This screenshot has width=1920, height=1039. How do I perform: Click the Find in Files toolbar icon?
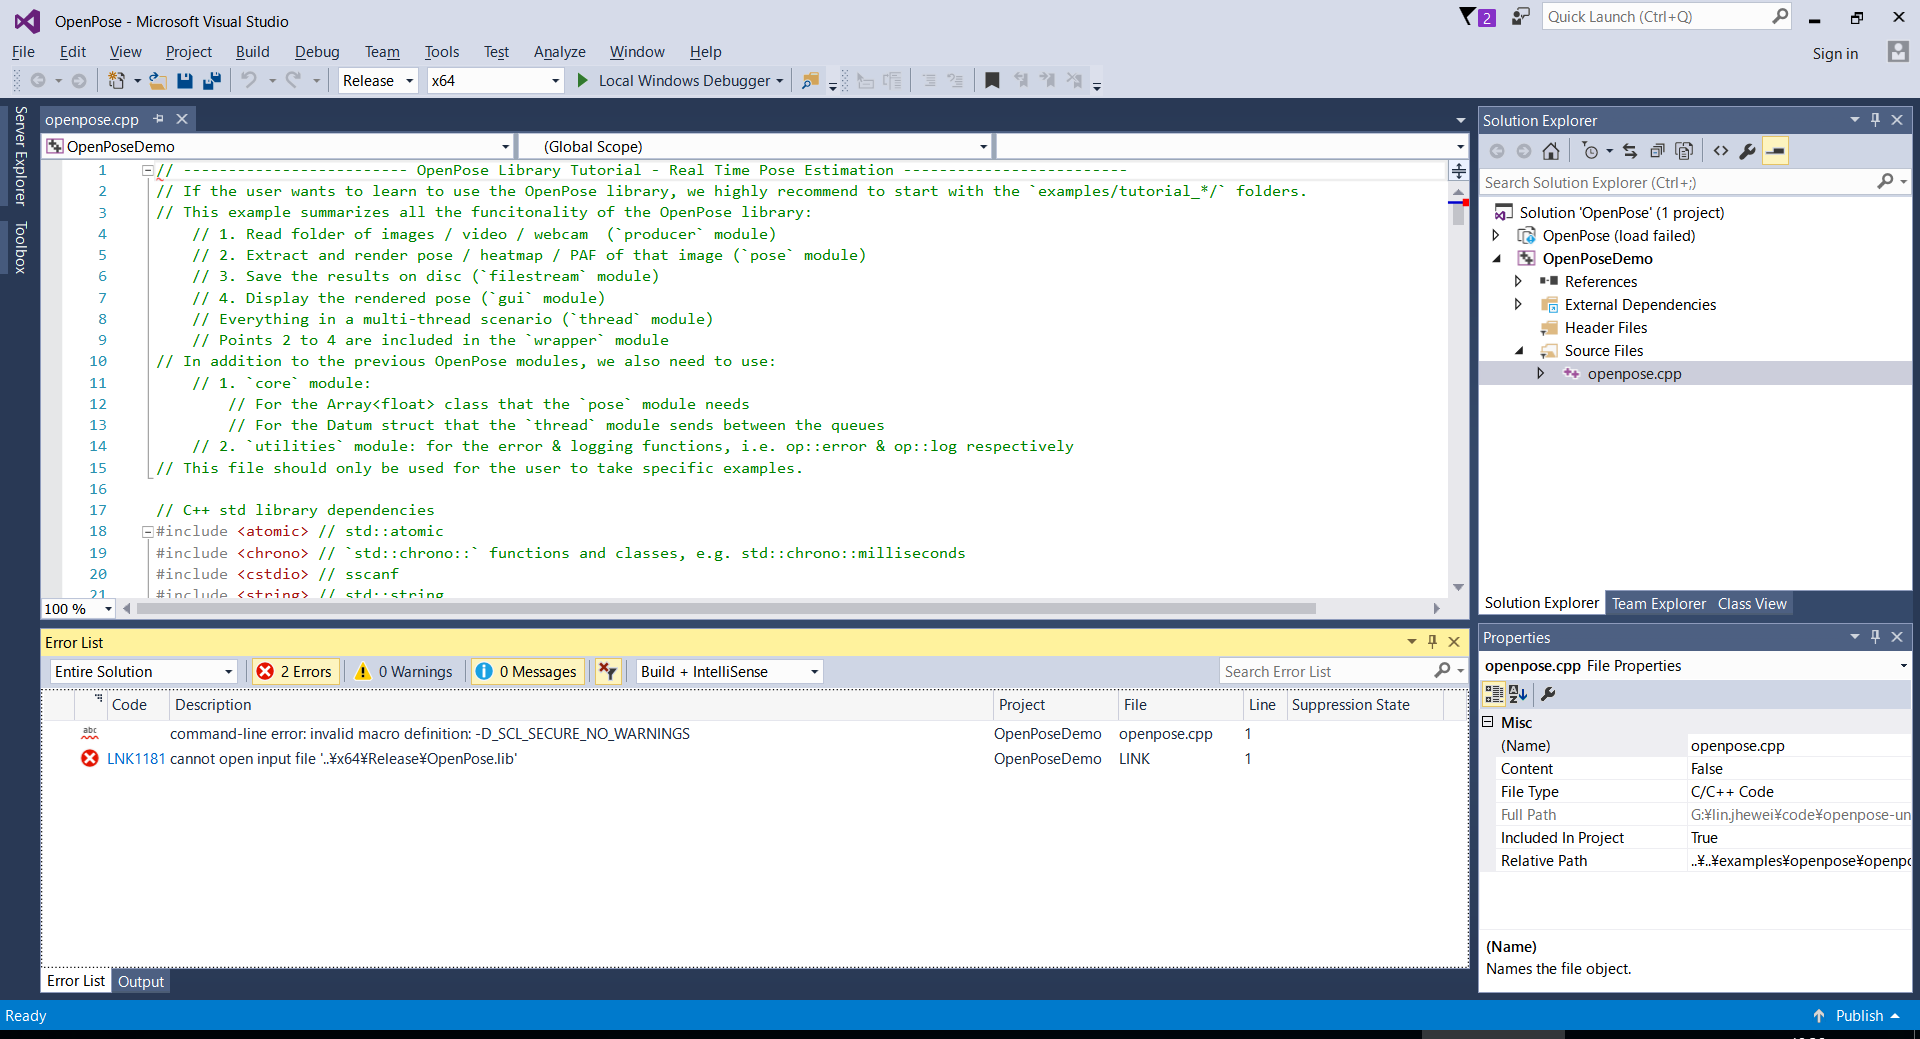click(x=810, y=81)
